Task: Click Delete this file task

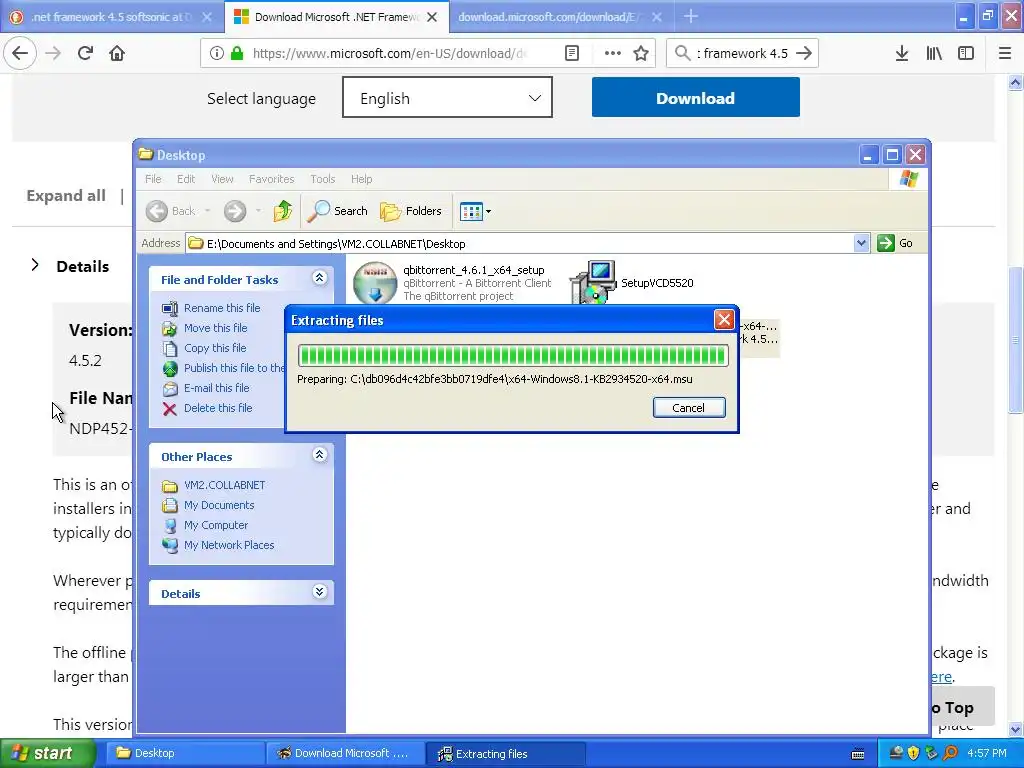Action: click(218, 408)
